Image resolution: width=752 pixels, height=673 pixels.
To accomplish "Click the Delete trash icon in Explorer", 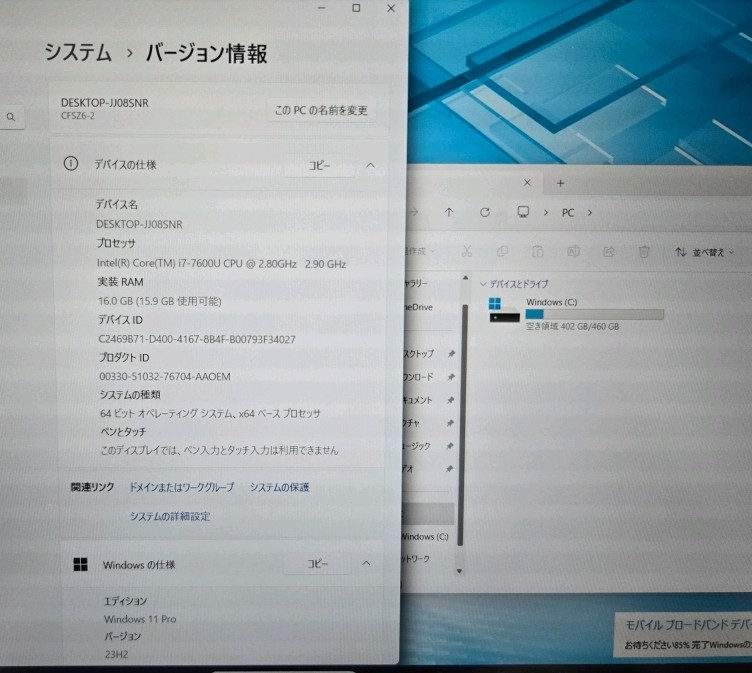I will tap(644, 251).
